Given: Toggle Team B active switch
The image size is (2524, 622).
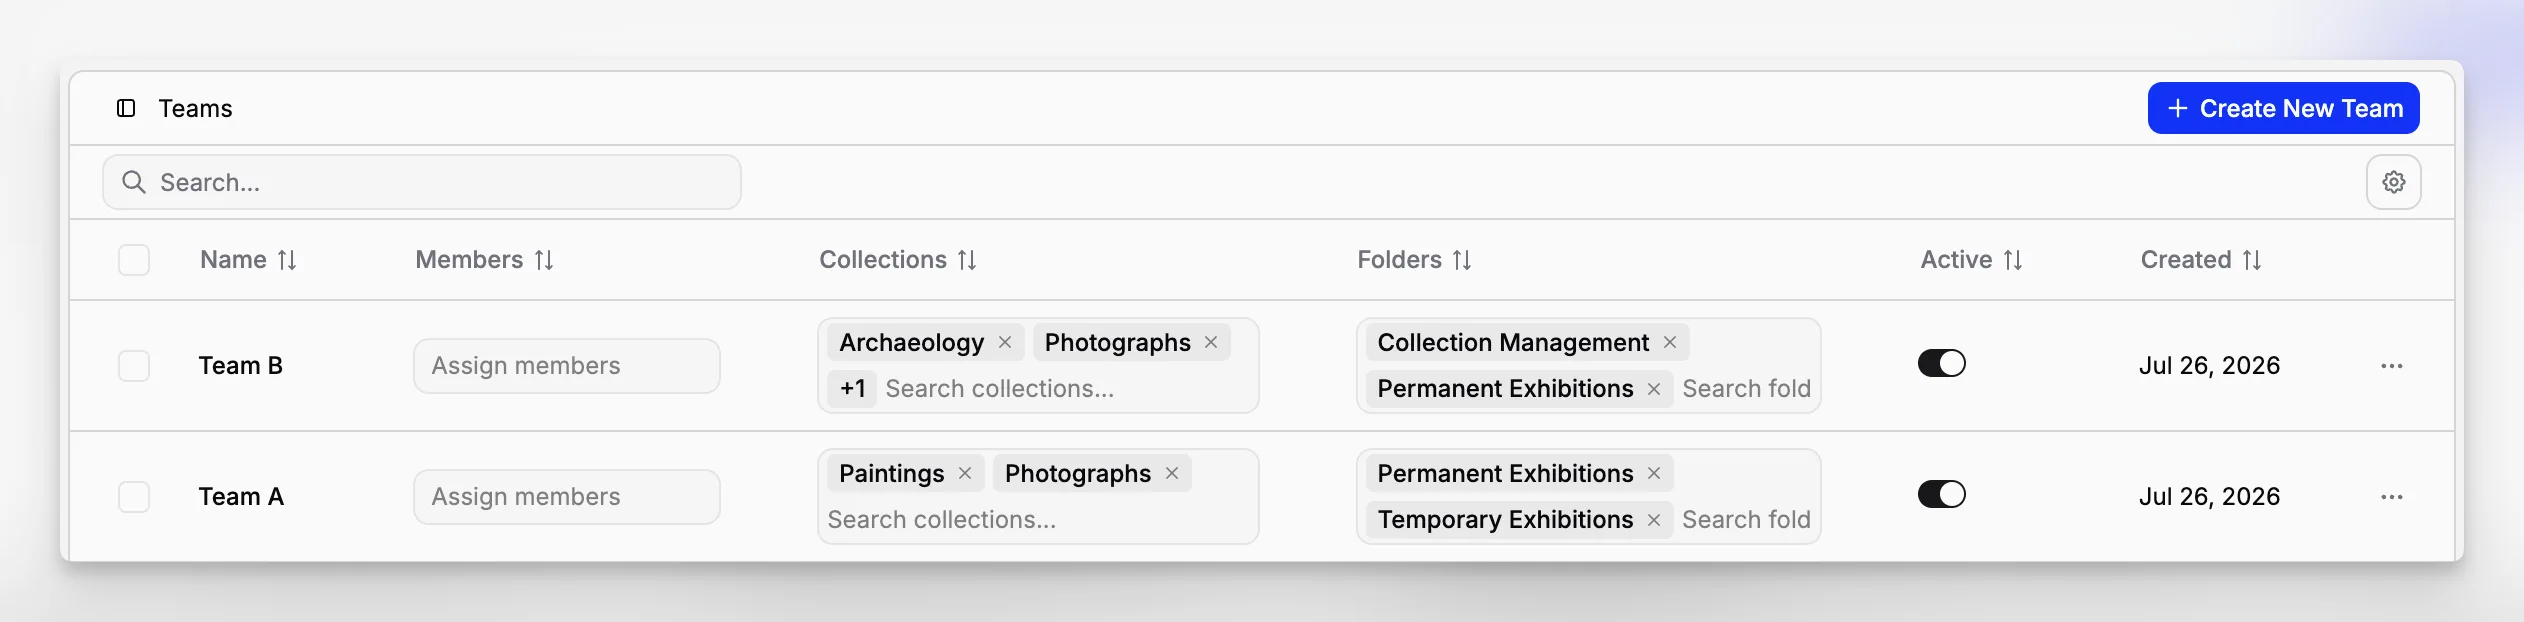Looking at the screenshot, I should tap(1942, 363).
